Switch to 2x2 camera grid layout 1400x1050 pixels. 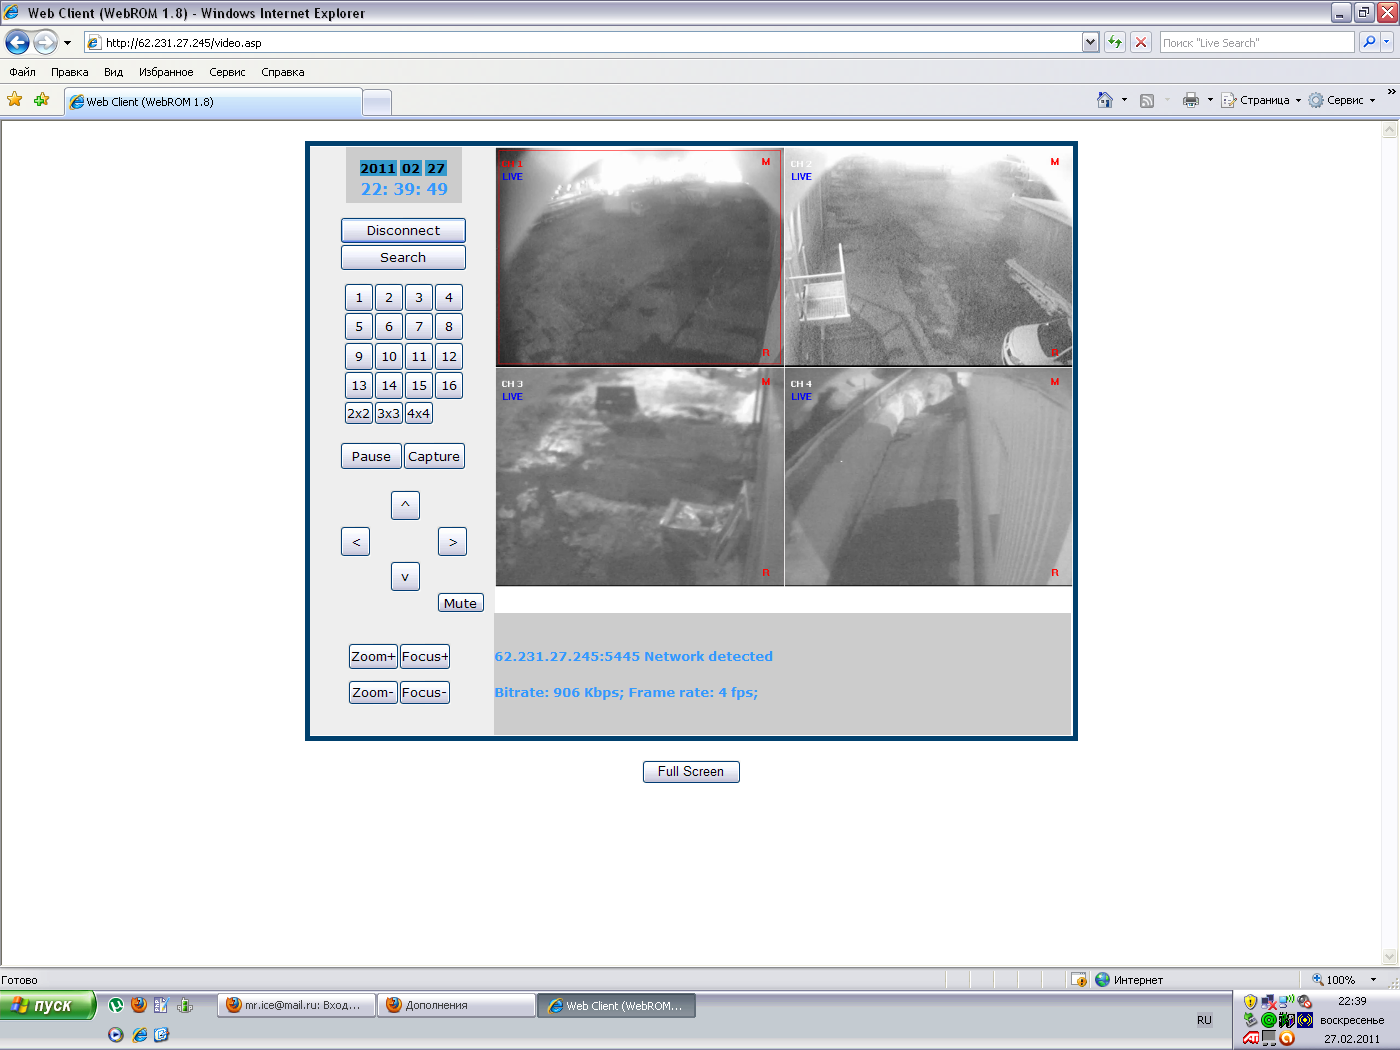tap(358, 413)
